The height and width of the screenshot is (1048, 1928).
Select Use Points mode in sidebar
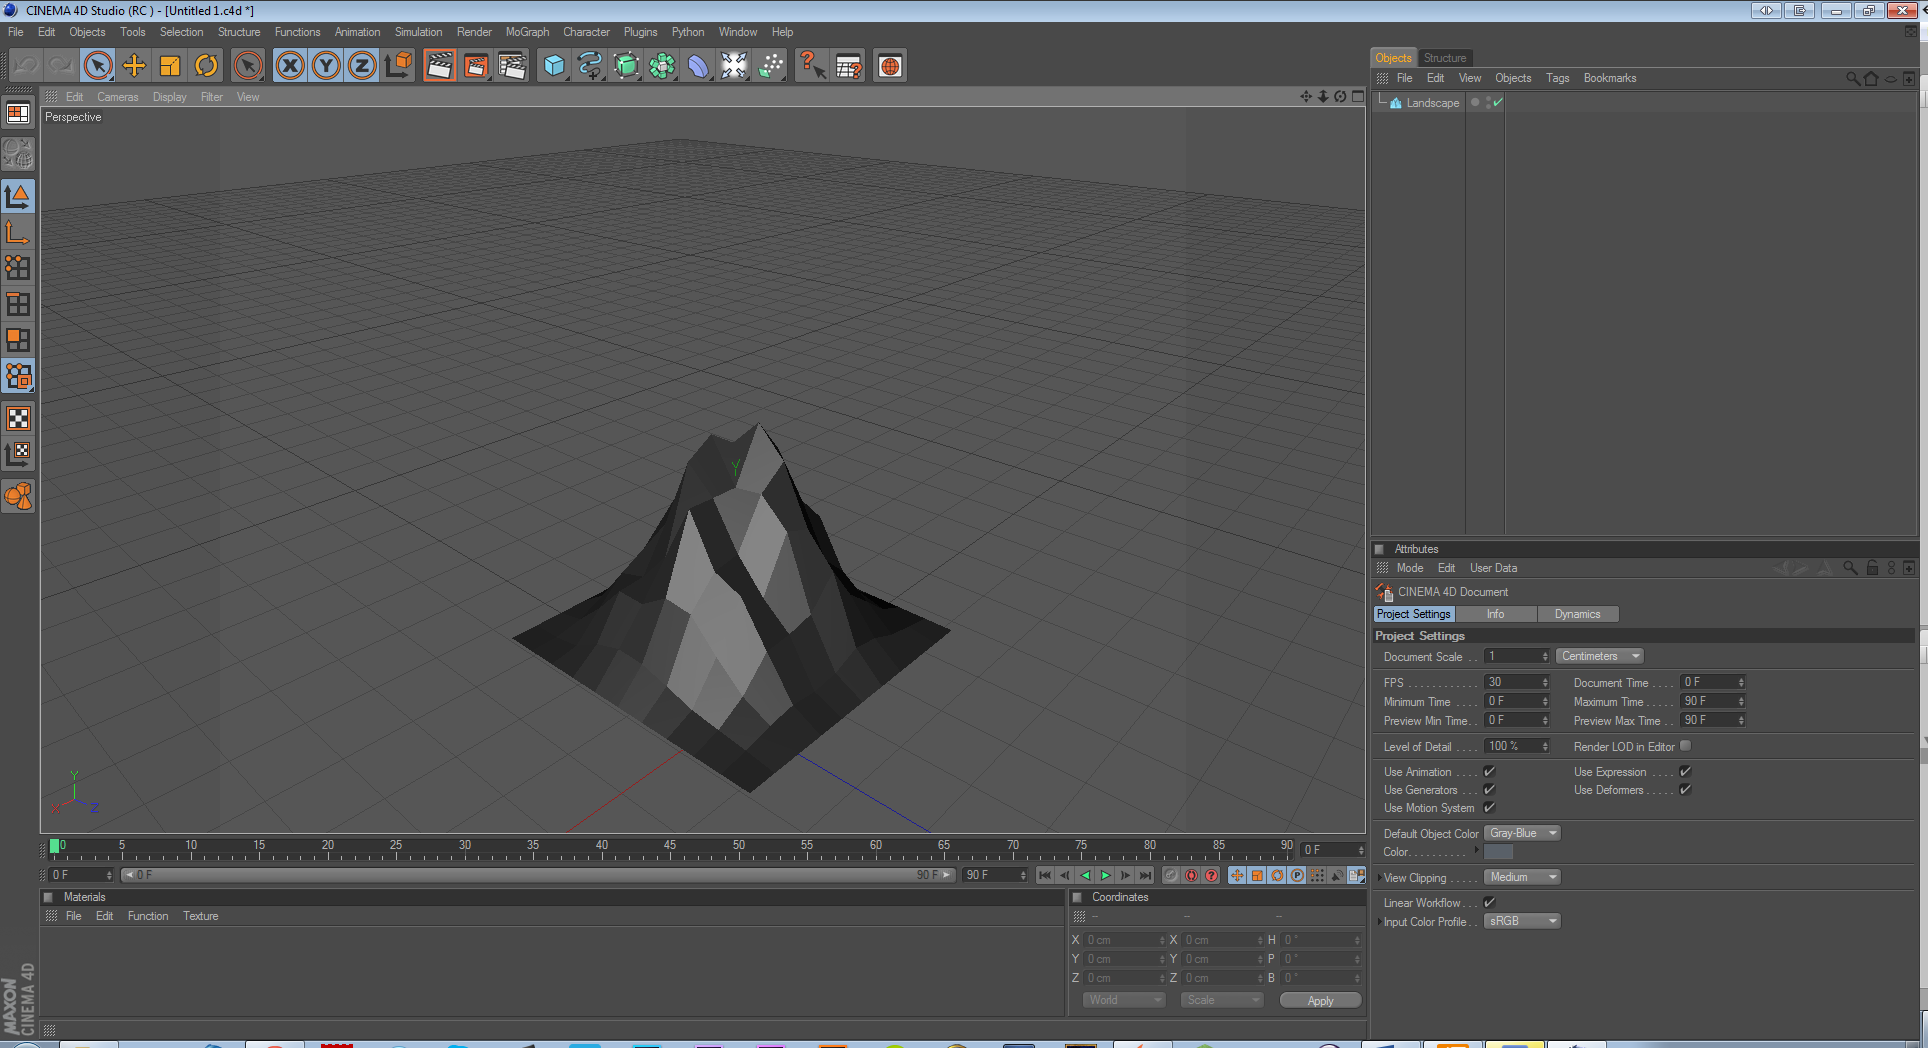pyautogui.click(x=18, y=268)
